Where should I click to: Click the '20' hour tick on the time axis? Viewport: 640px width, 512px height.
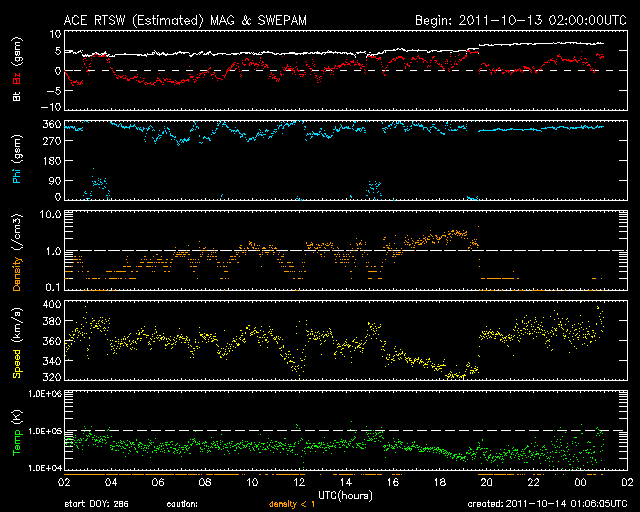tap(487, 482)
